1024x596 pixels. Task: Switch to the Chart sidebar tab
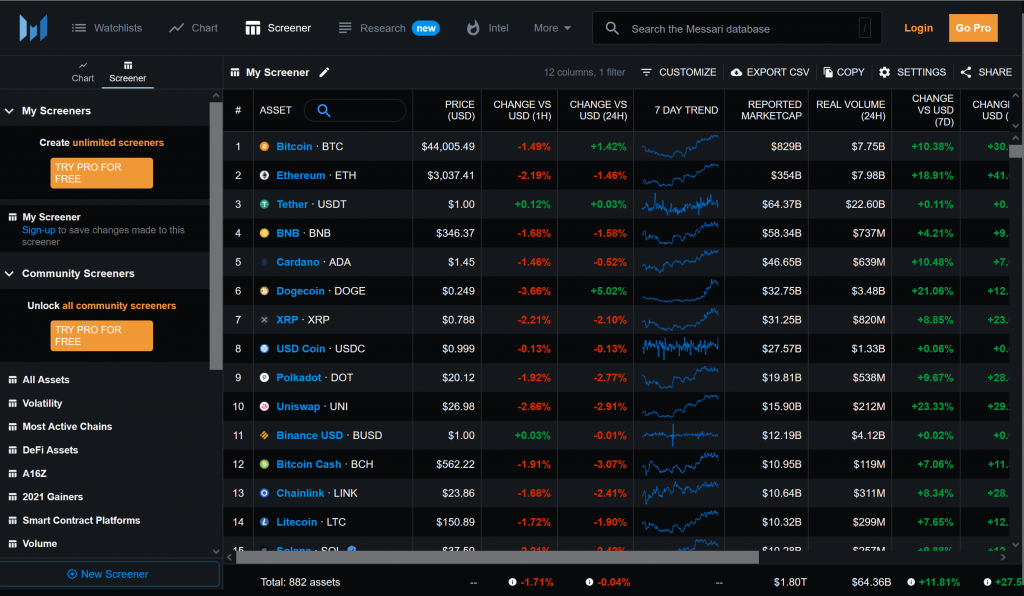click(83, 72)
